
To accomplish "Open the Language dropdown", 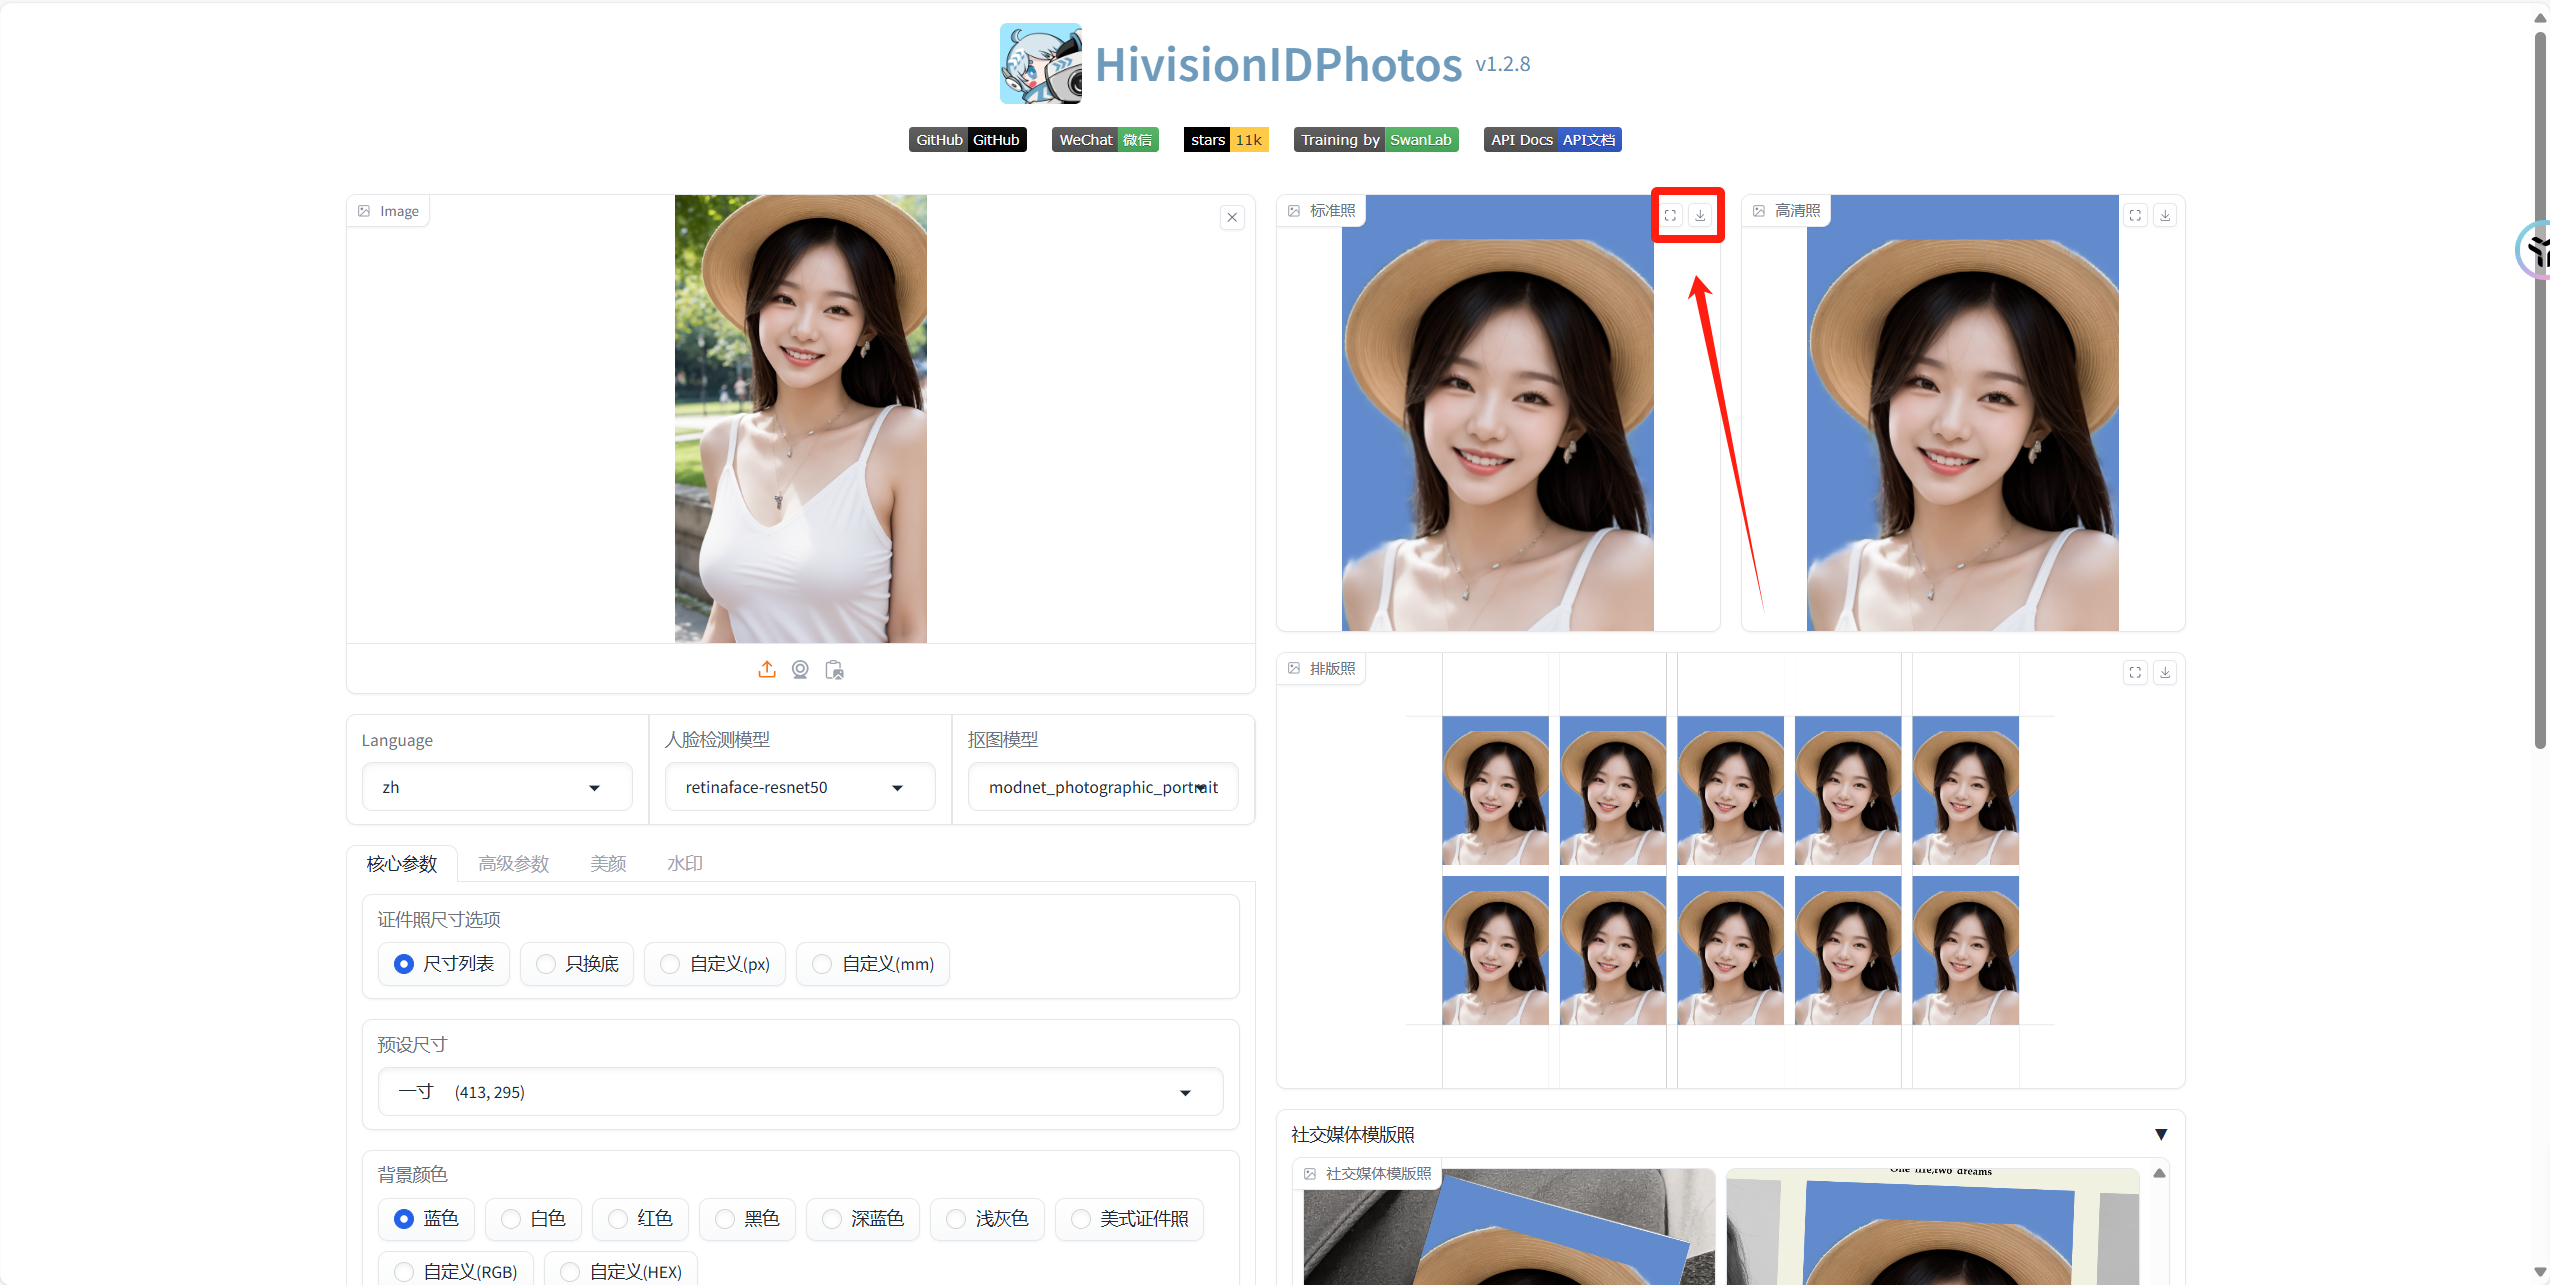I will [x=496, y=788].
